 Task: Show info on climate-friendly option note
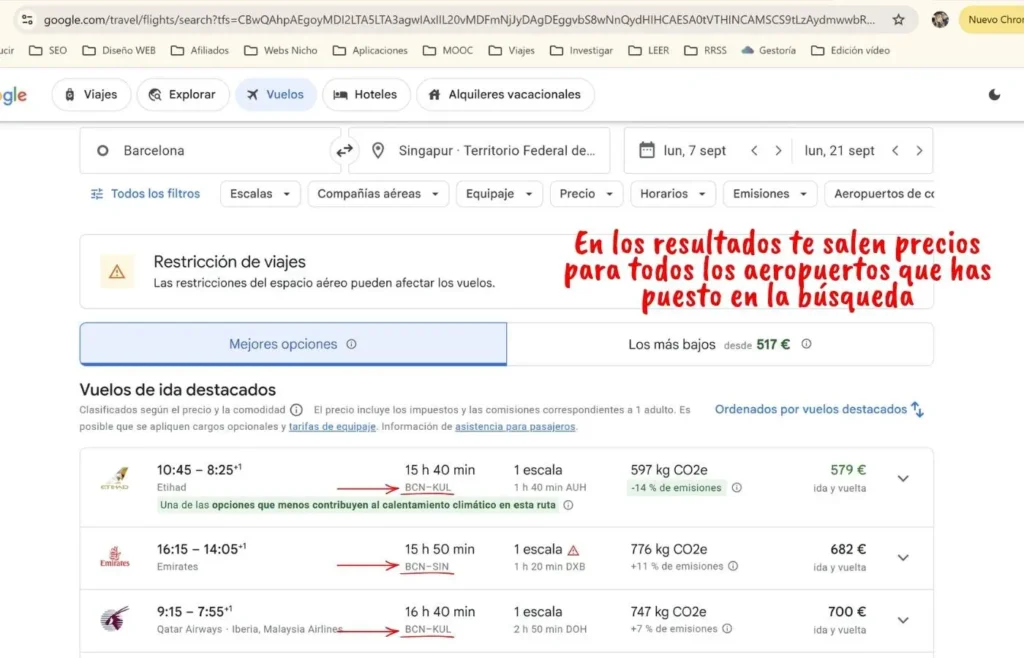(x=568, y=505)
